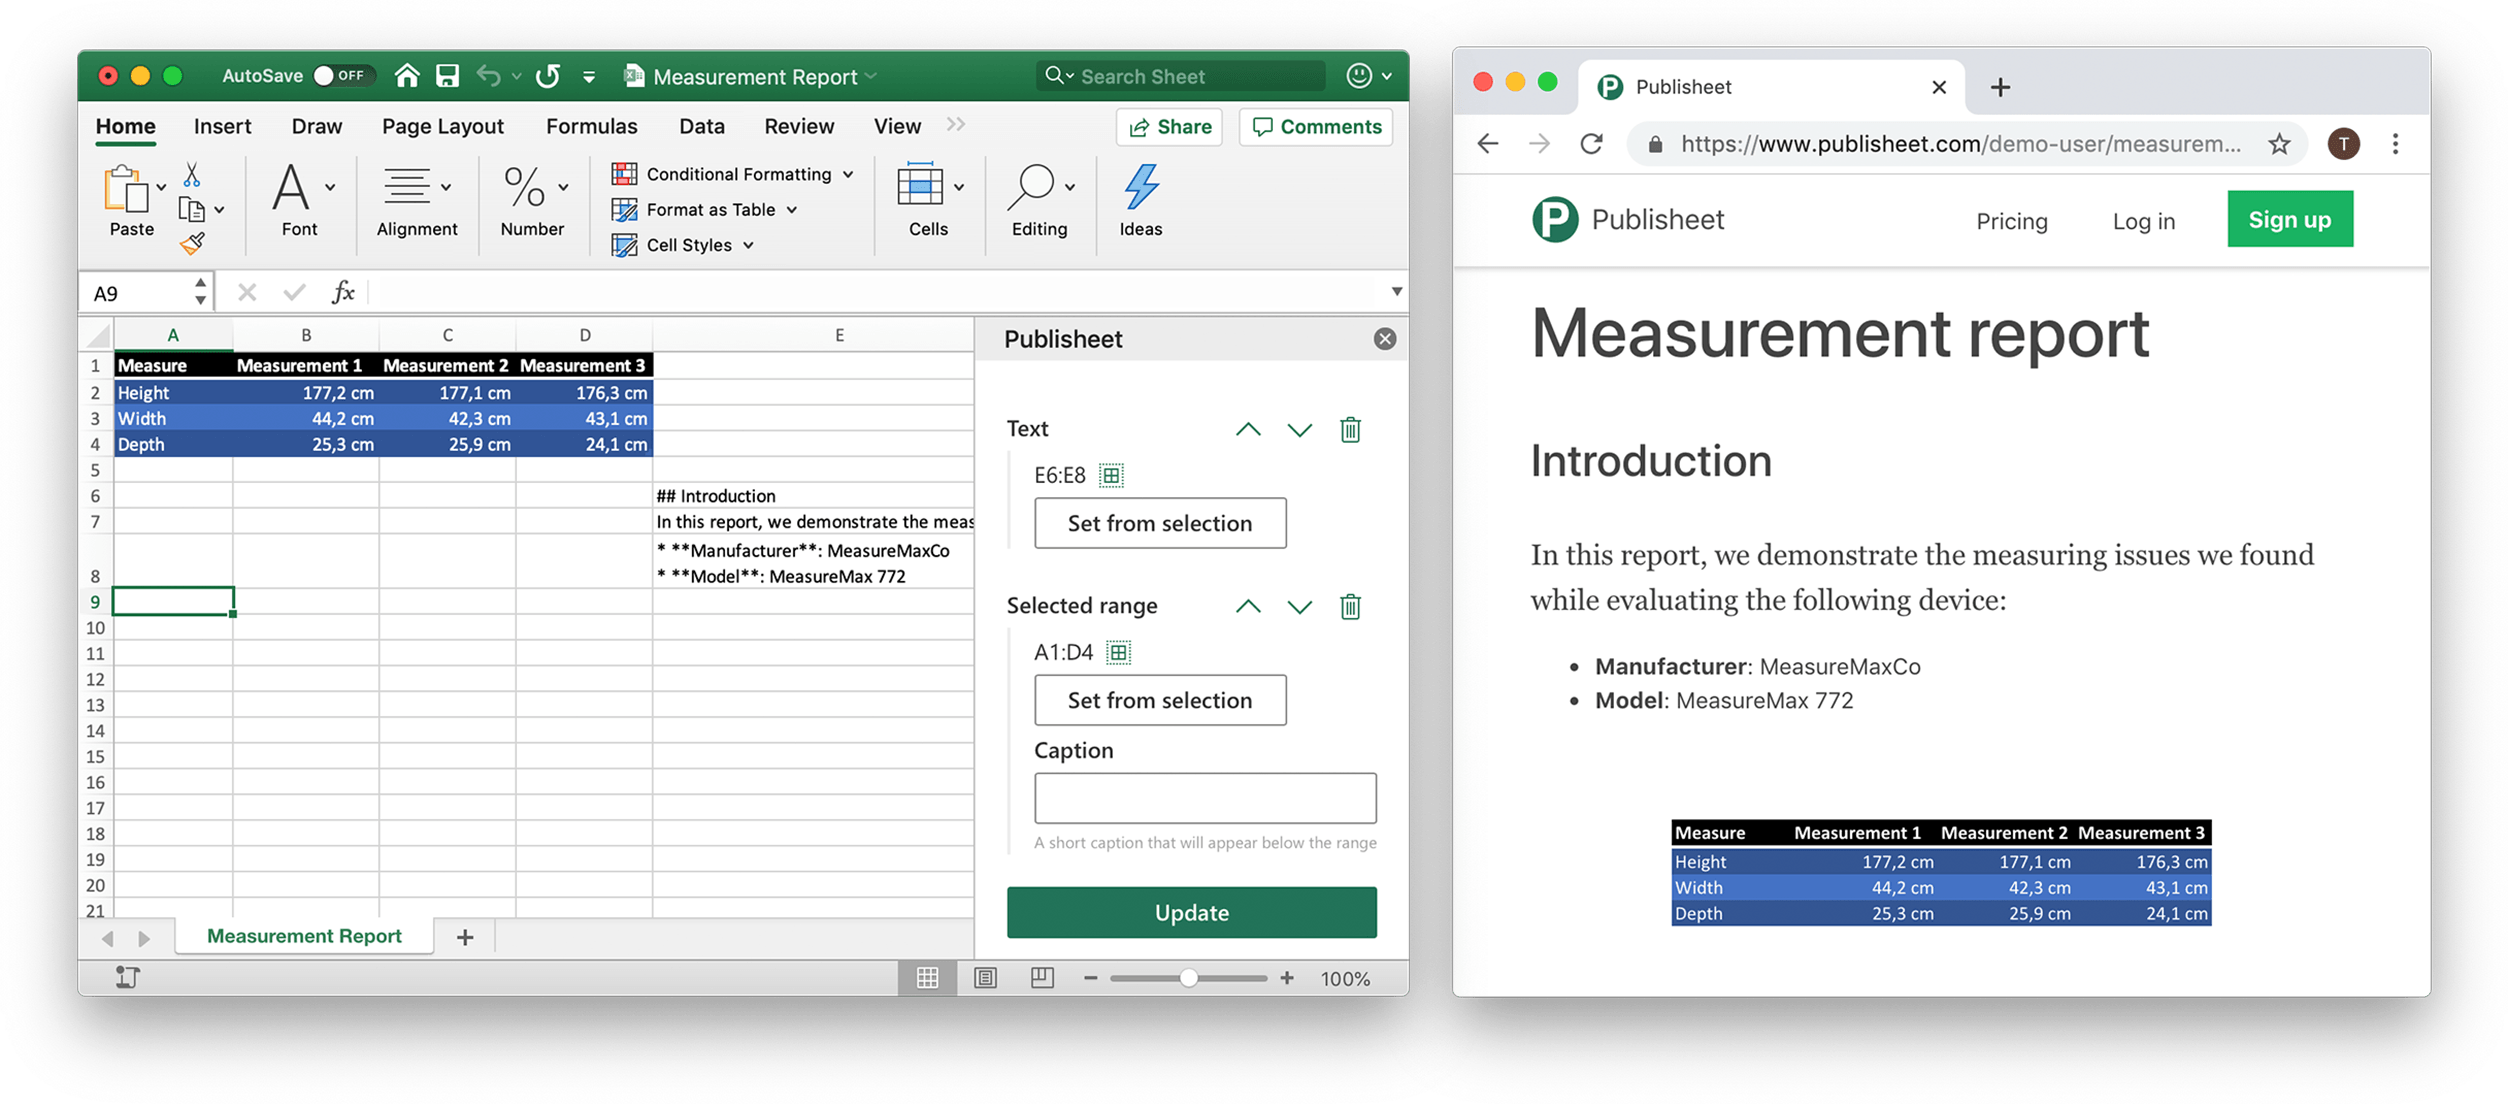Screen dimensions: 2508x1104
Task: Toggle the AutoSave switch in Excel
Action: (343, 76)
